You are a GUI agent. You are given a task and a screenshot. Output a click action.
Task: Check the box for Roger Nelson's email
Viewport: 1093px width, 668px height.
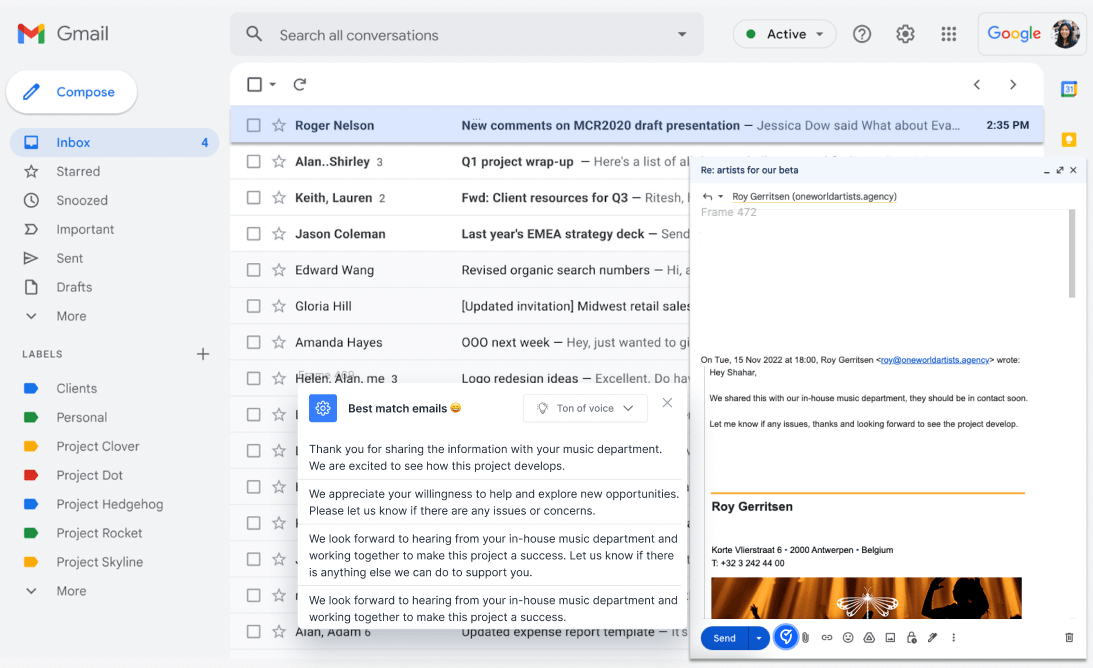coord(254,126)
